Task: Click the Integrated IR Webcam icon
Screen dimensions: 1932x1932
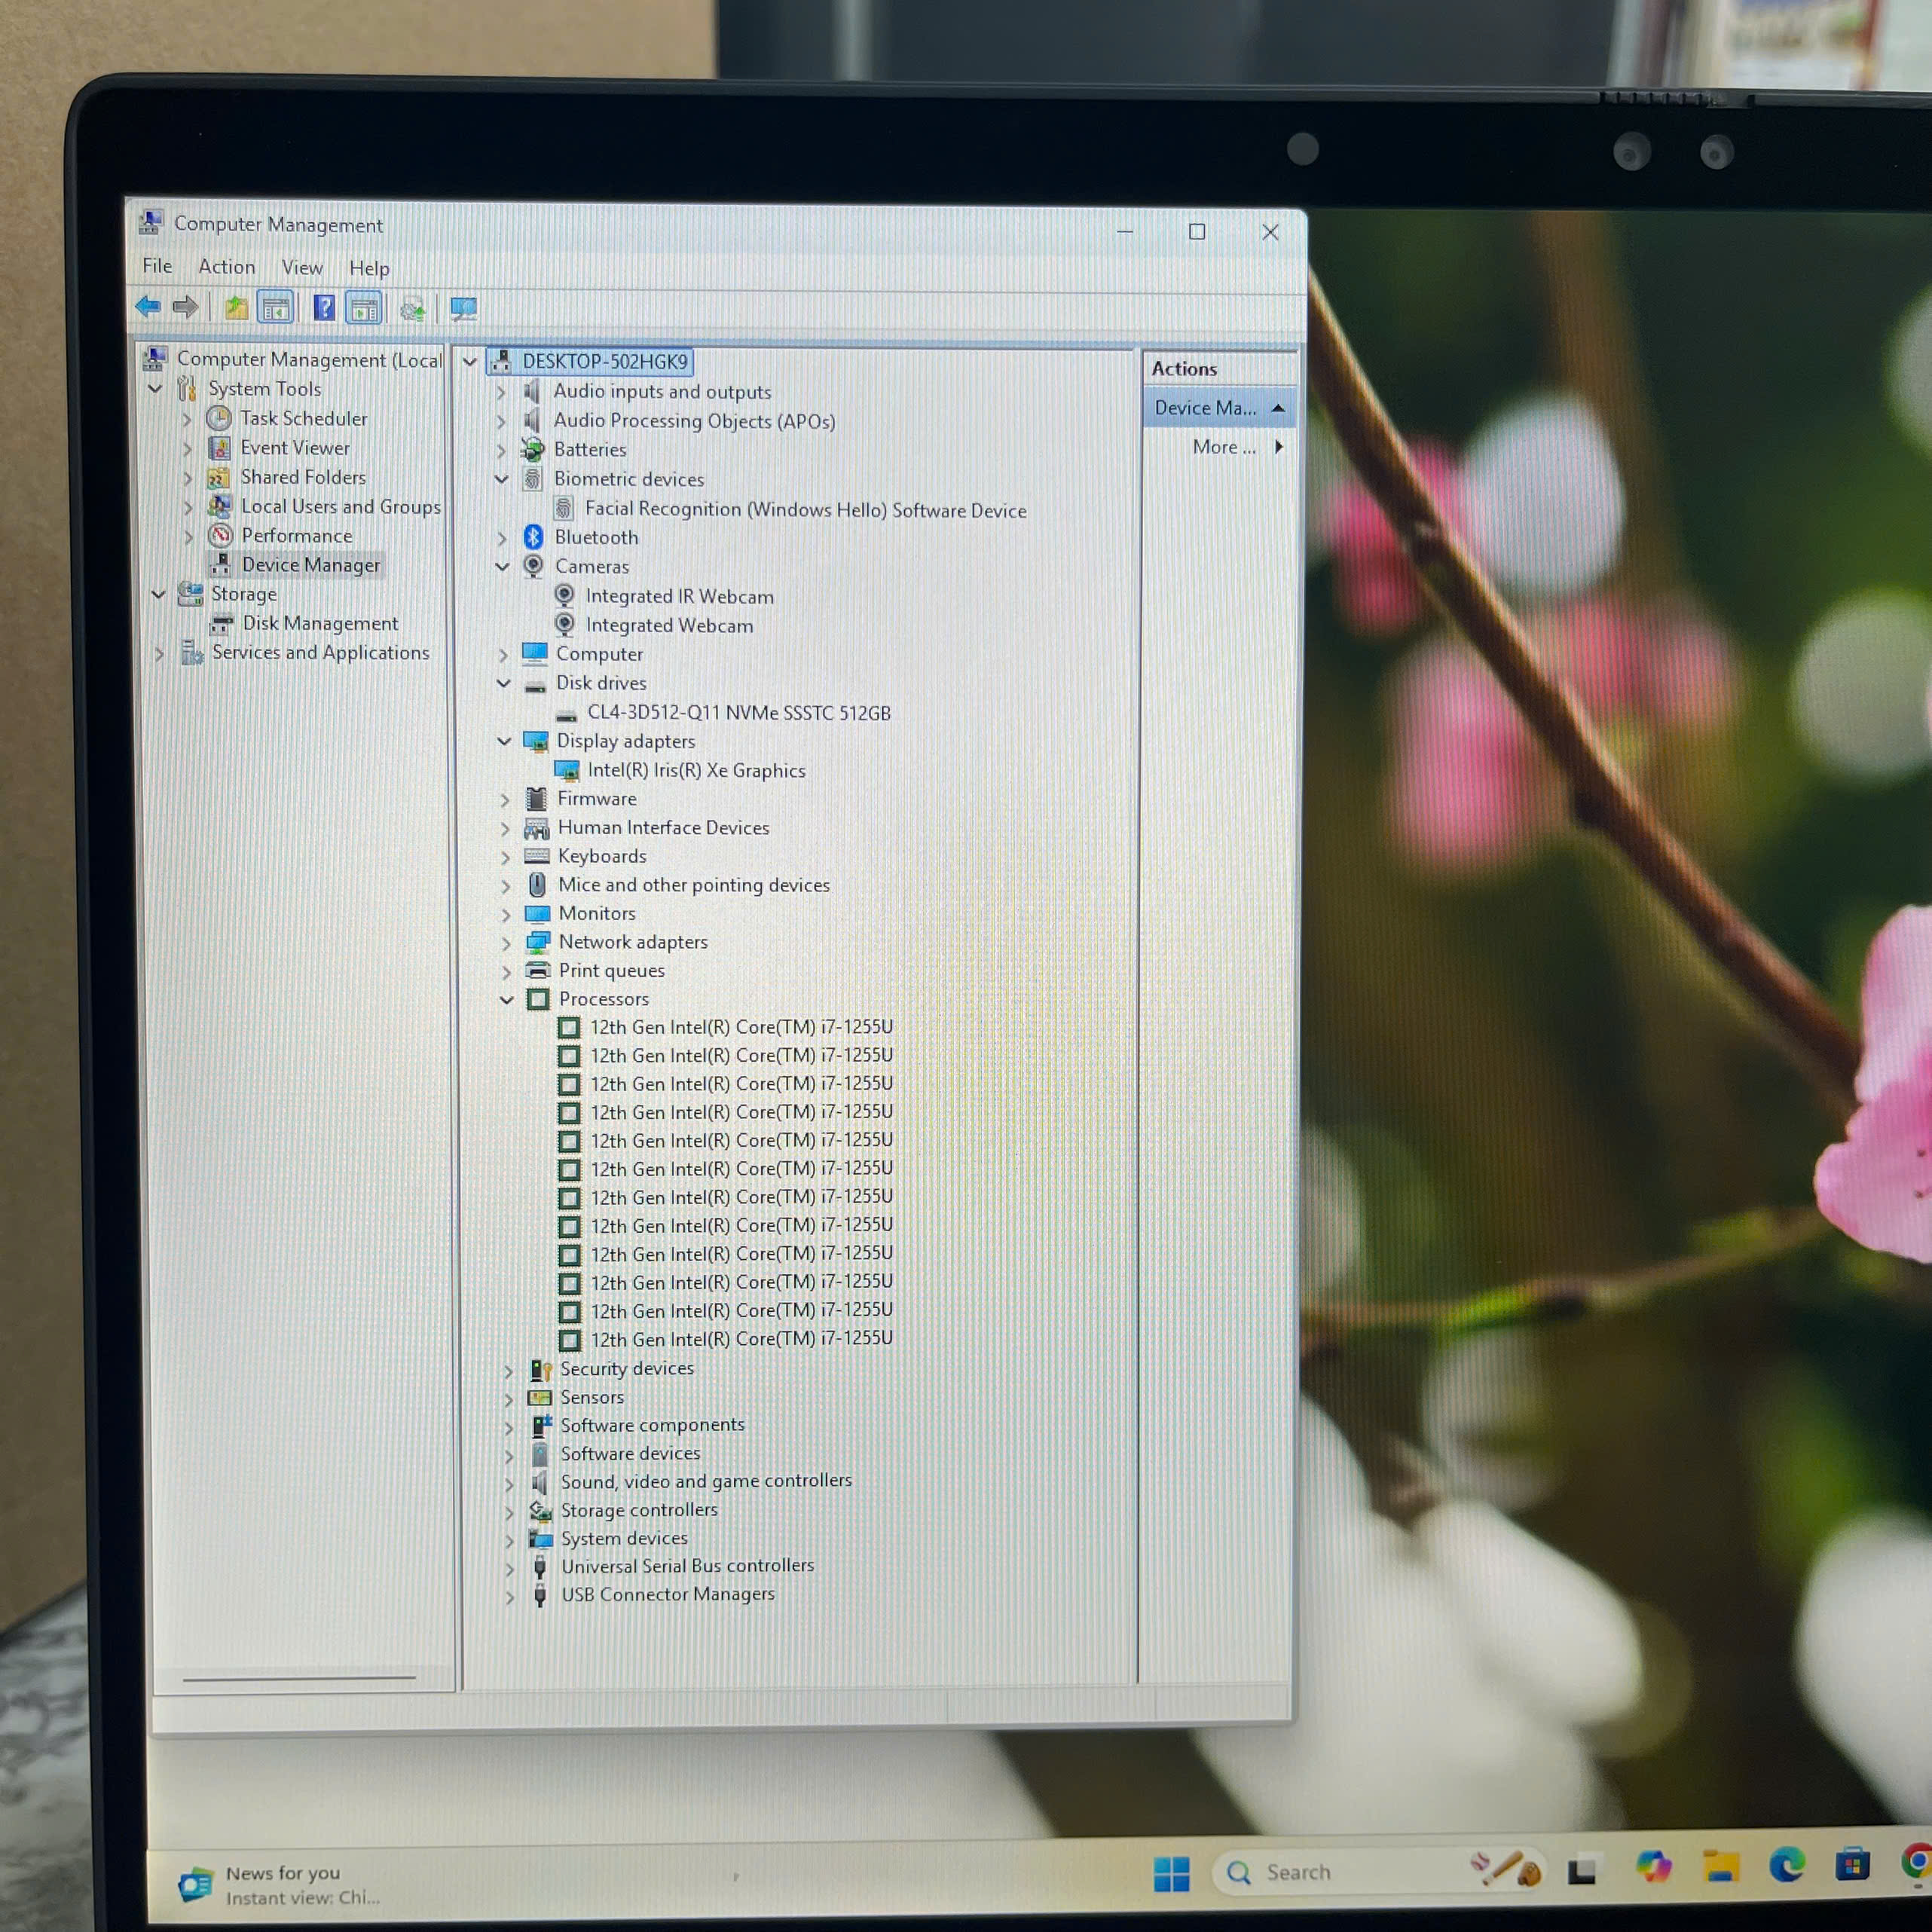Action: pos(564,596)
